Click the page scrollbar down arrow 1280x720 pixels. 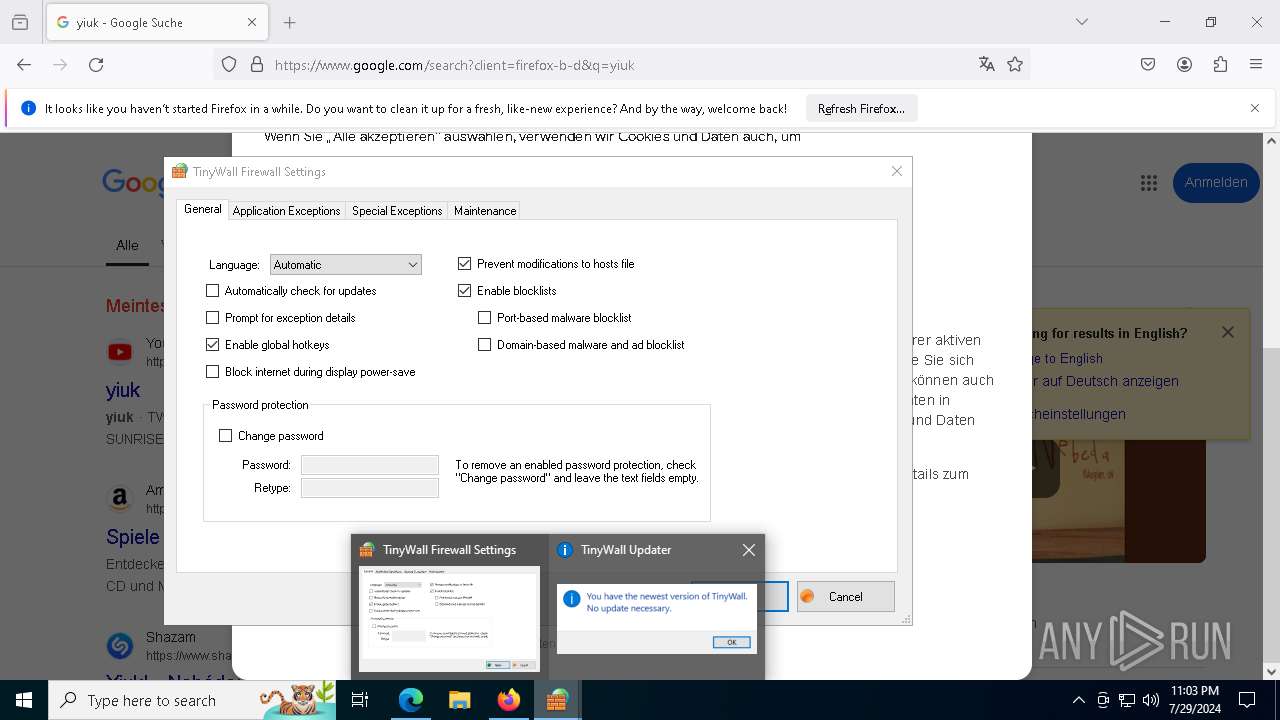click(1271, 671)
